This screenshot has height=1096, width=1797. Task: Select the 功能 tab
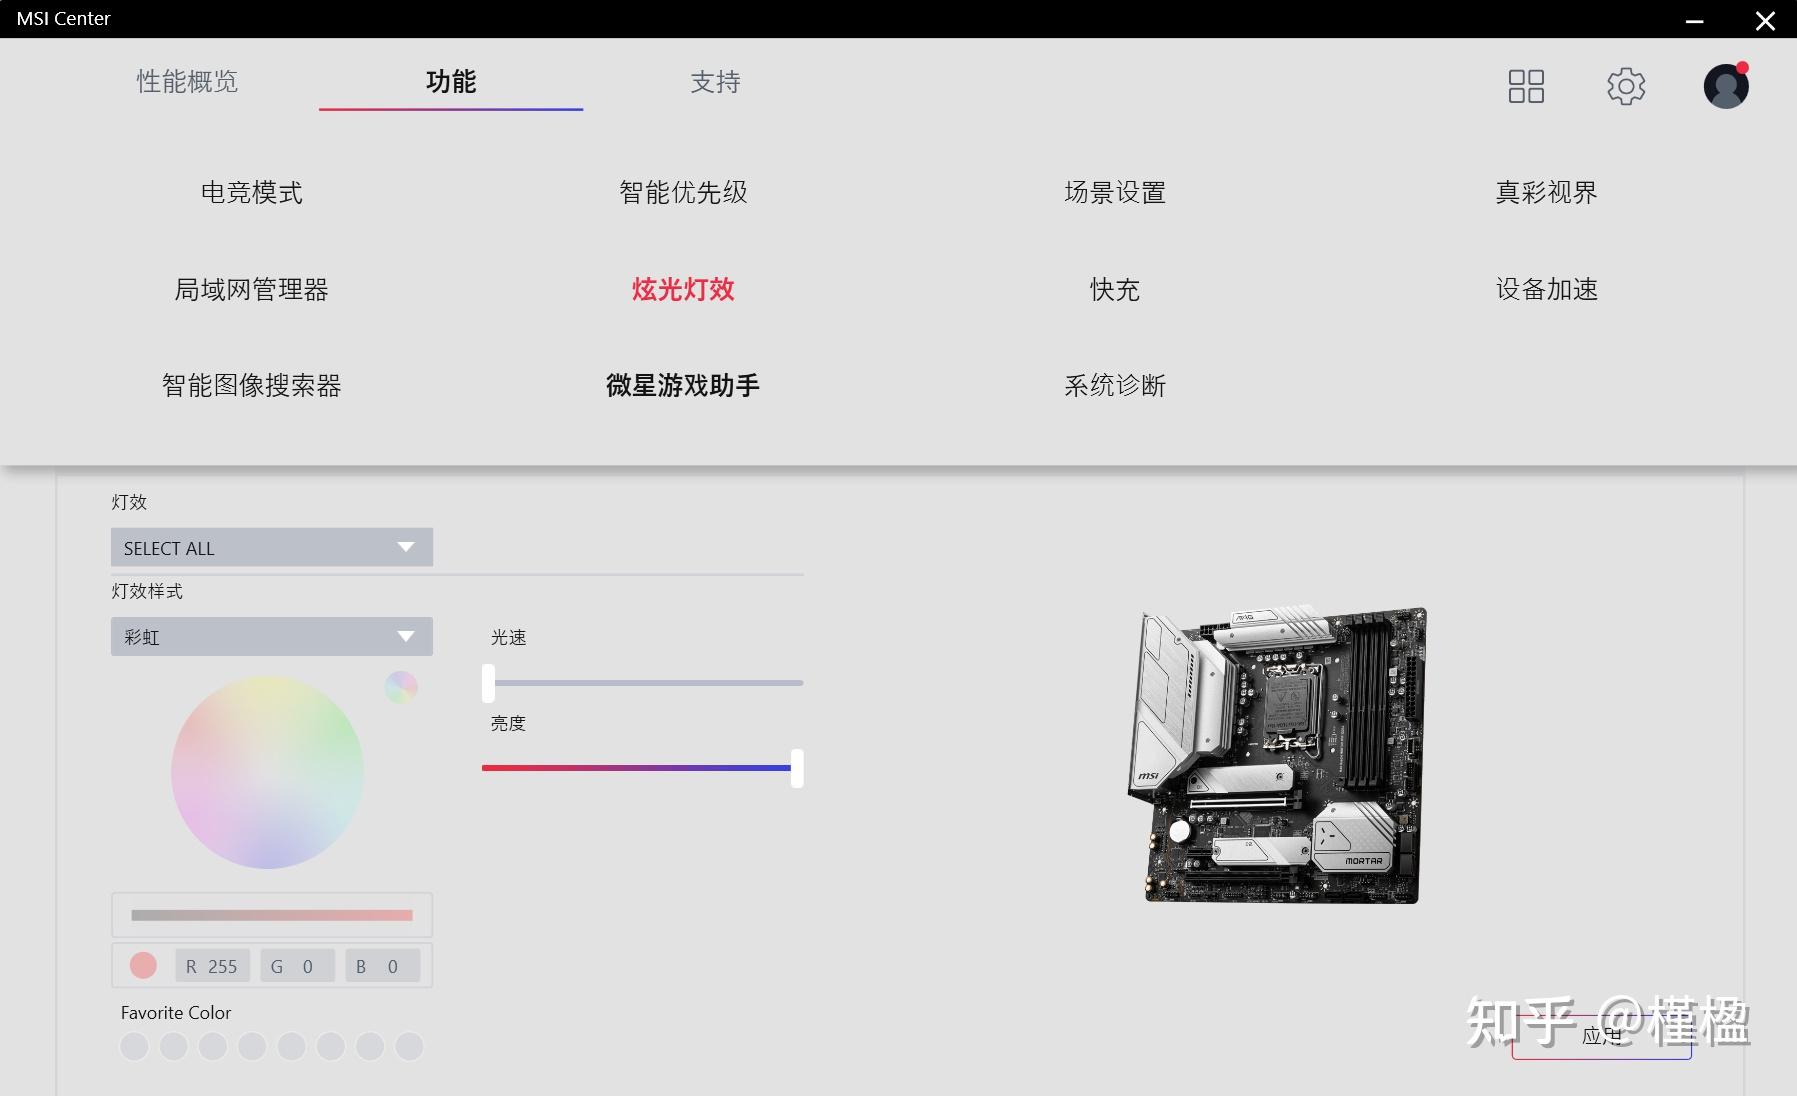pos(451,82)
